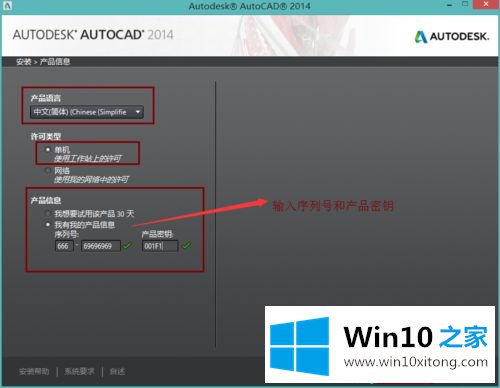Choose 我有我的产品信息 option
Screen dimensions: 500x388
click(48, 225)
